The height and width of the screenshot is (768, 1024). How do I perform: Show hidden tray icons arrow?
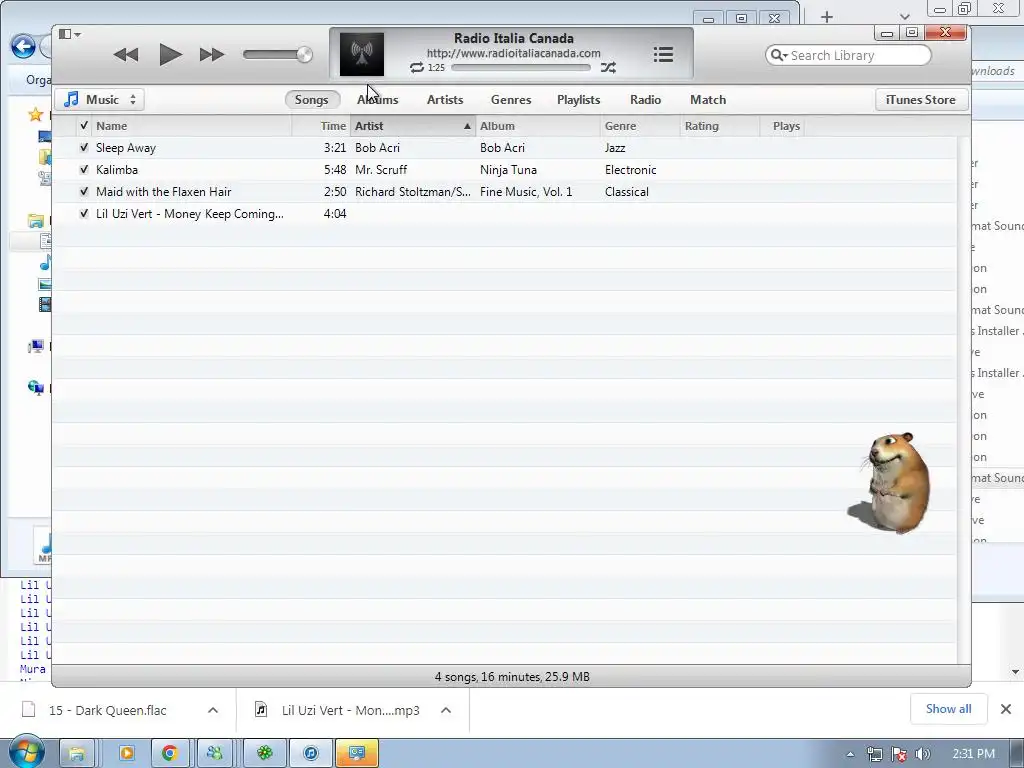coord(850,754)
